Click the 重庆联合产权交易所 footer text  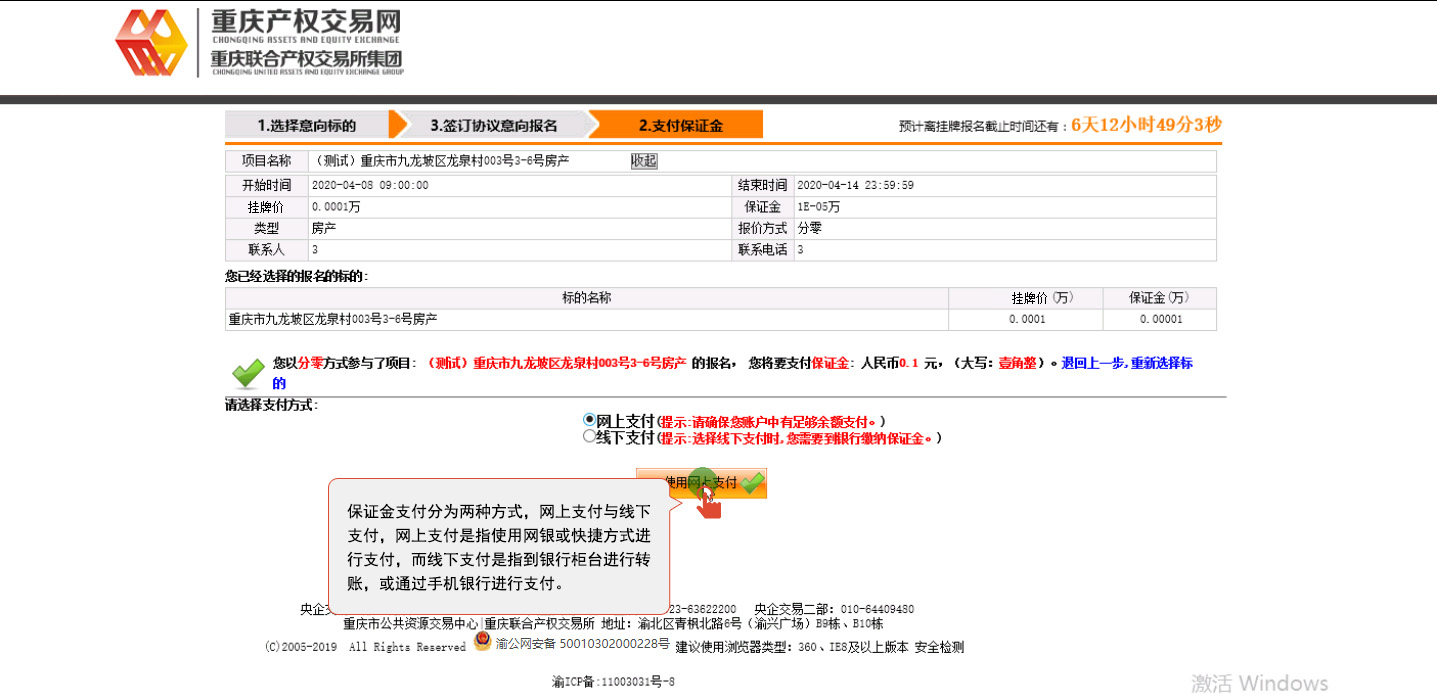click(x=540, y=623)
